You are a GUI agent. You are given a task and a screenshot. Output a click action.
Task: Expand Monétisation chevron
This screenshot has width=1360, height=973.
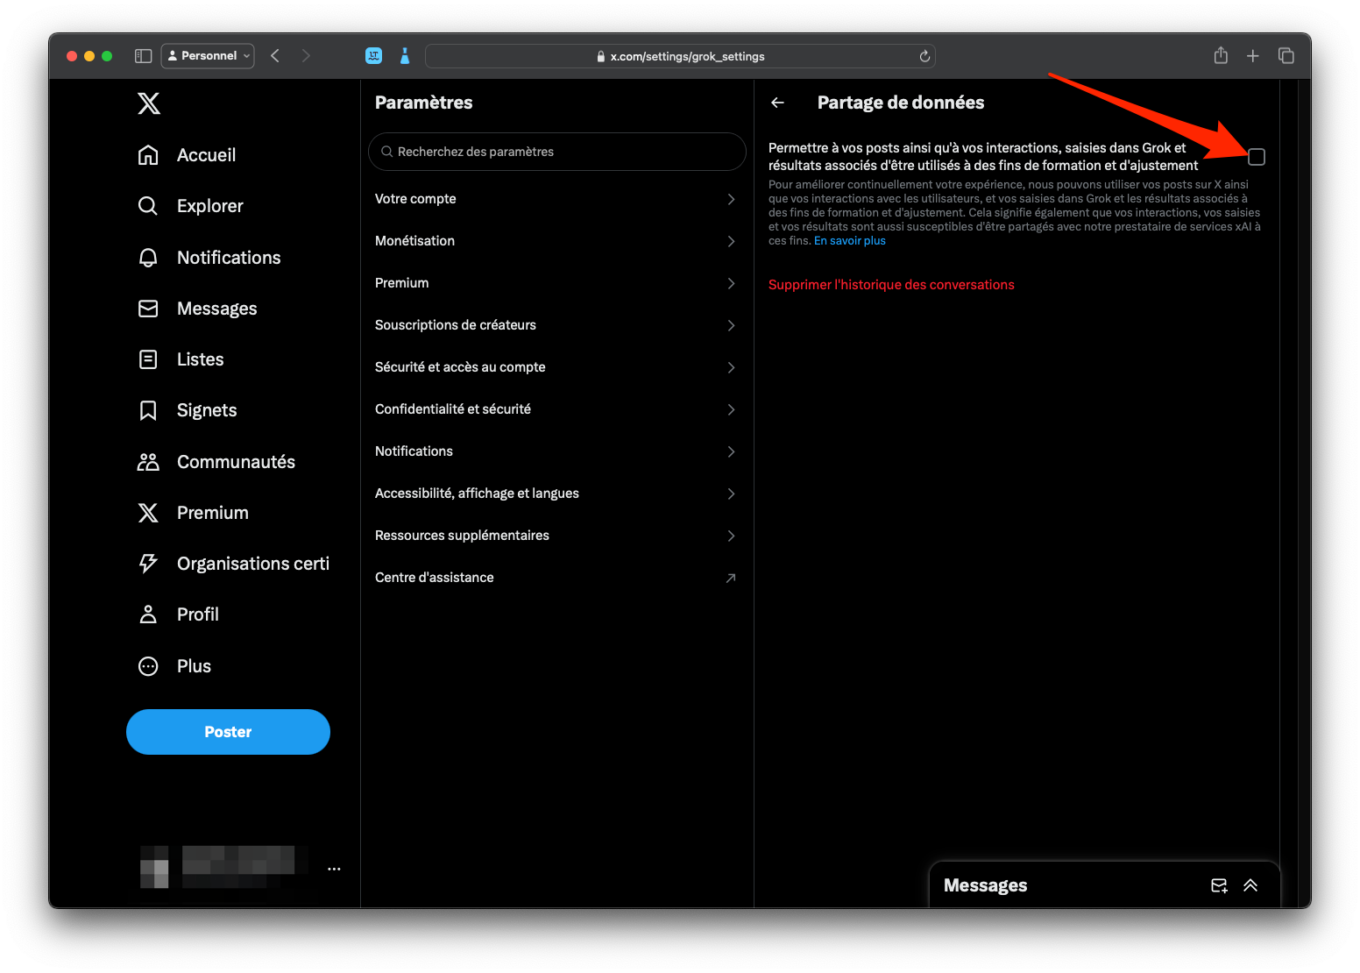tap(731, 241)
